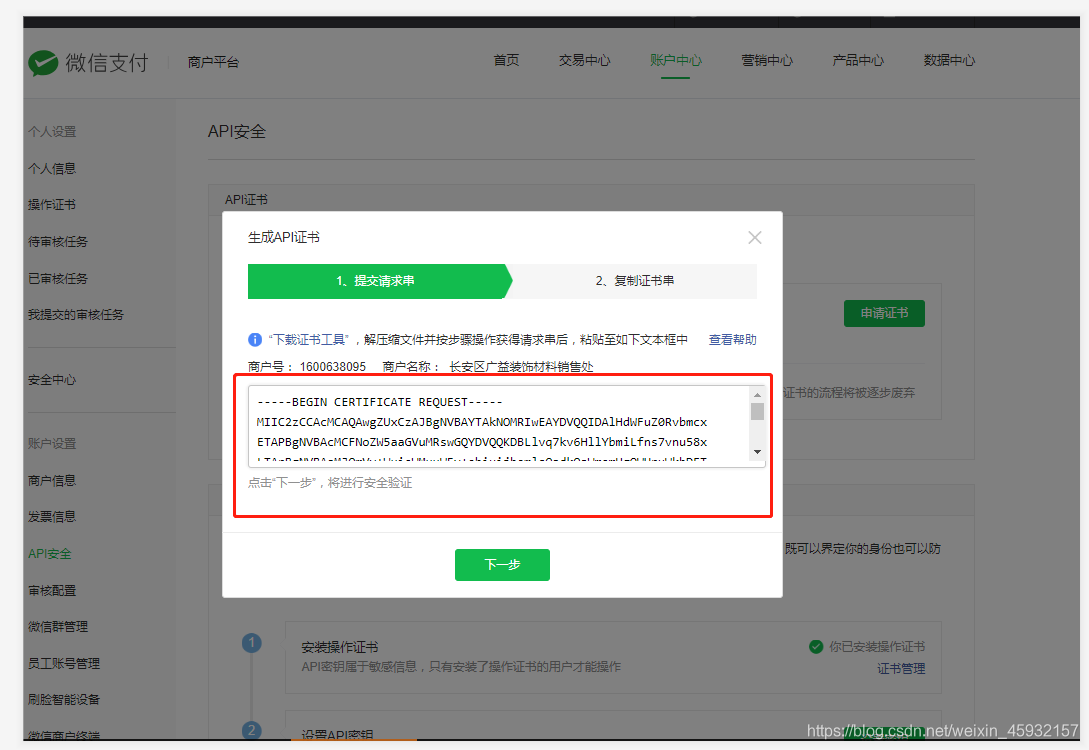Open the 数据中心 tab
The height and width of the screenshot is (750, 1089).
coord(949,60)
